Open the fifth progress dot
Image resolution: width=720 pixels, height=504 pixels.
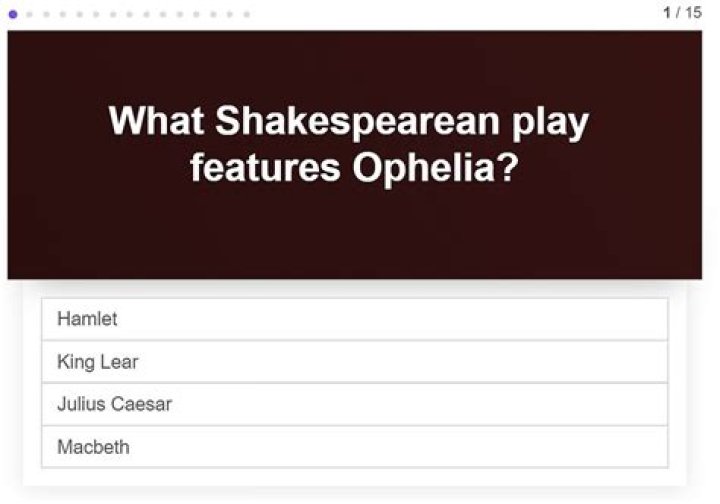(x=80, y=14)
